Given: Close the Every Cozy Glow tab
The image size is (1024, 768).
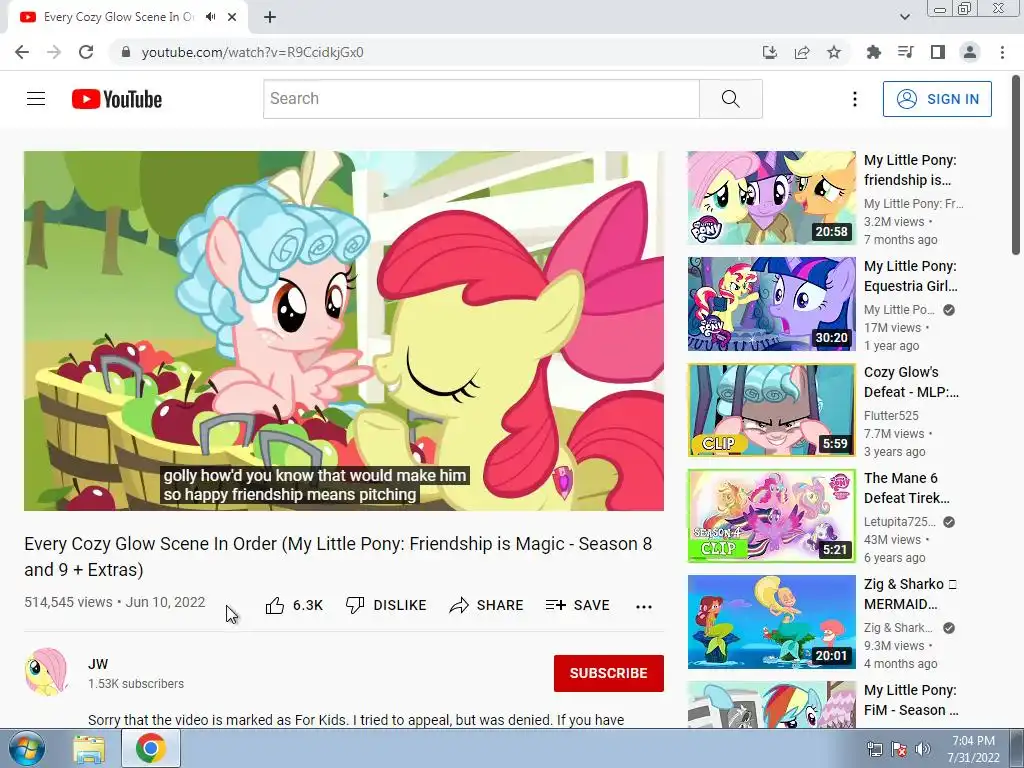Looking at the screenshot, I should (232, 17).
